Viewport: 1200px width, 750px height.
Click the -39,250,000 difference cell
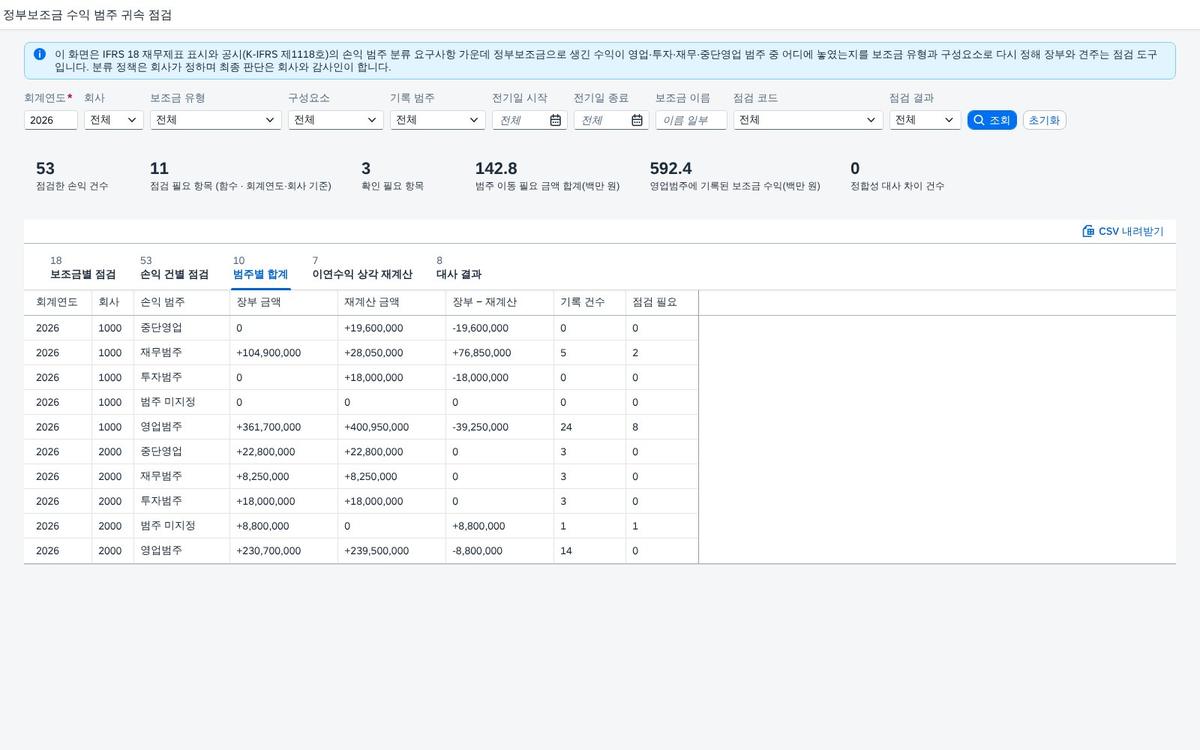[x=500, y=427]
